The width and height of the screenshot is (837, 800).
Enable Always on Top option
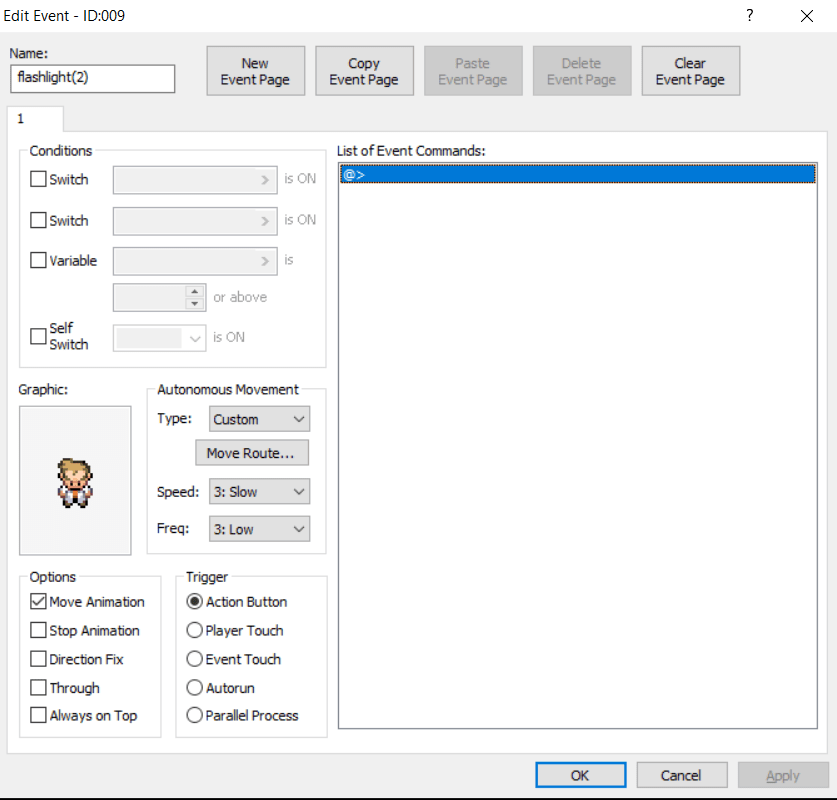pos(38,716)
